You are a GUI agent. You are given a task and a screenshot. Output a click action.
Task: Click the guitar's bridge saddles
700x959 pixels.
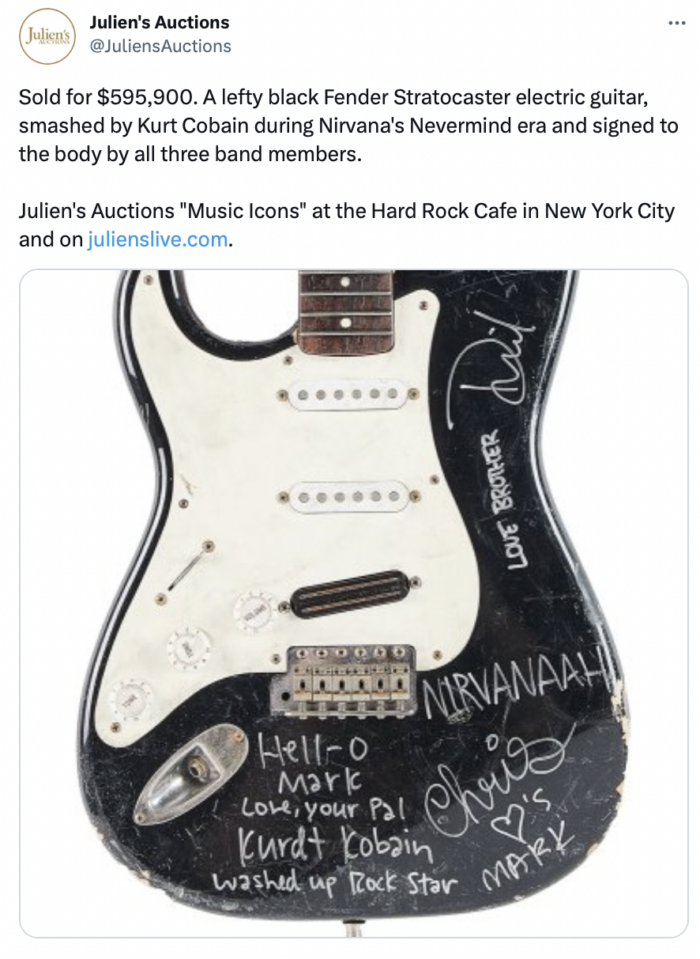coord(347,679)
